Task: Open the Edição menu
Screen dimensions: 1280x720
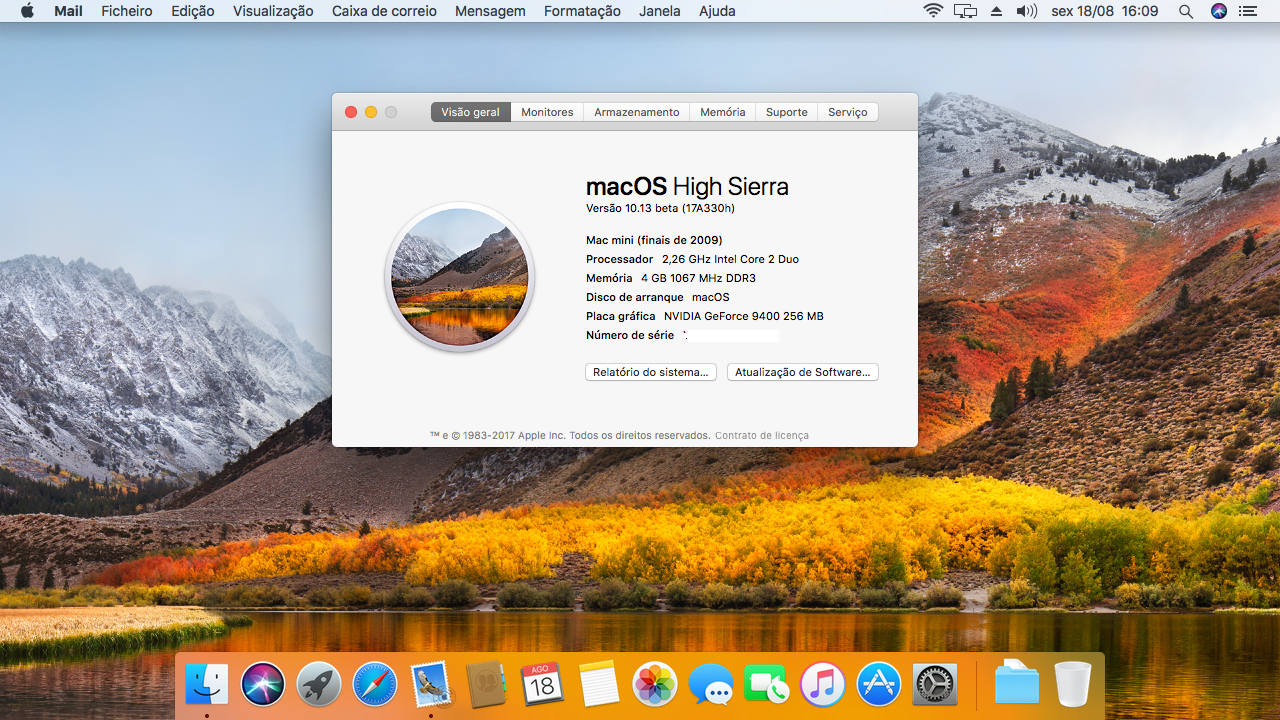Action: 193,11
